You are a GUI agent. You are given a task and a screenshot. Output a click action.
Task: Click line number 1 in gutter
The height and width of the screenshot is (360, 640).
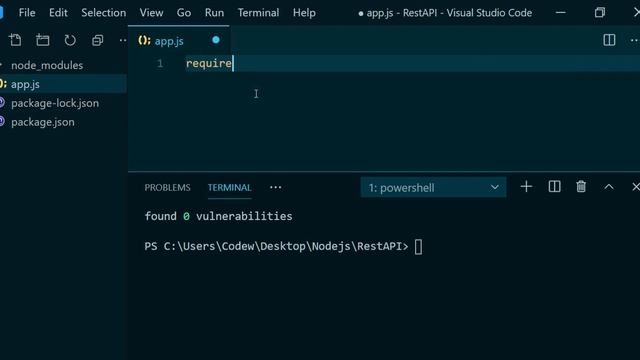click(x=160, y=63)
